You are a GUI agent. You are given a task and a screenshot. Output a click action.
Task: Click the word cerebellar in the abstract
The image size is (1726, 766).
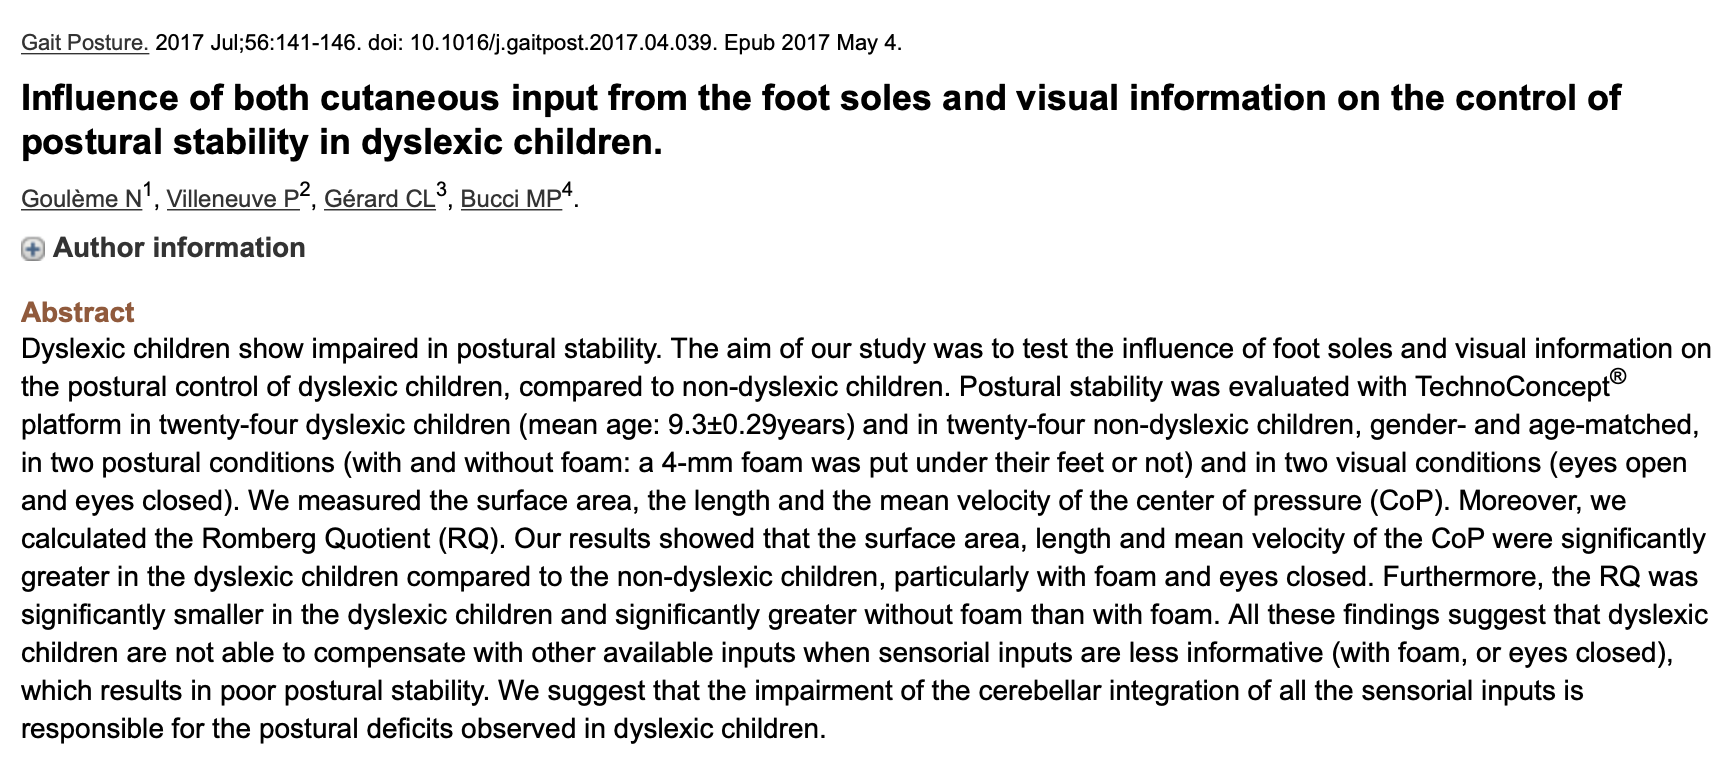(1040, 691)
